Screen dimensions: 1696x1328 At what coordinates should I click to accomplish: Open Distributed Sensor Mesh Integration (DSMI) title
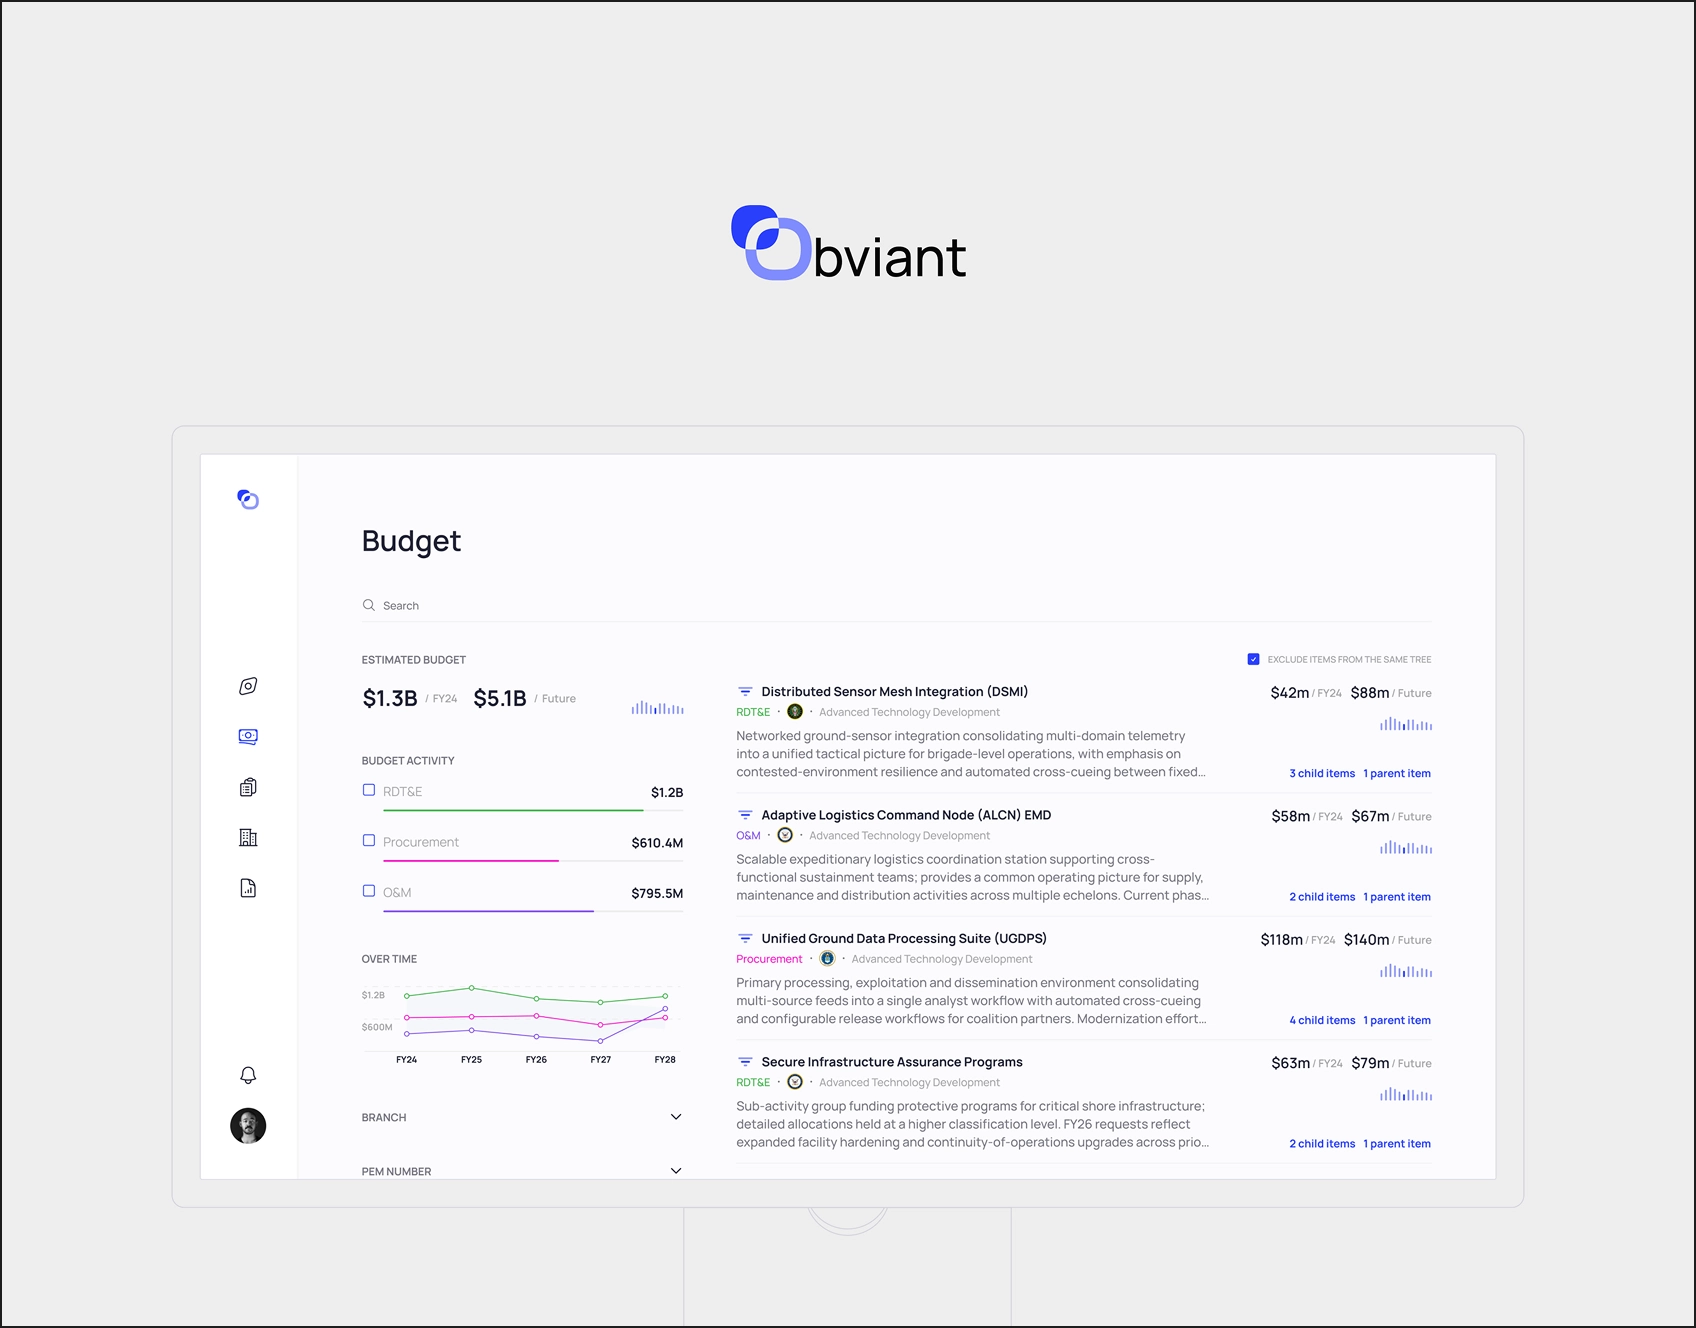pos(895,691)
